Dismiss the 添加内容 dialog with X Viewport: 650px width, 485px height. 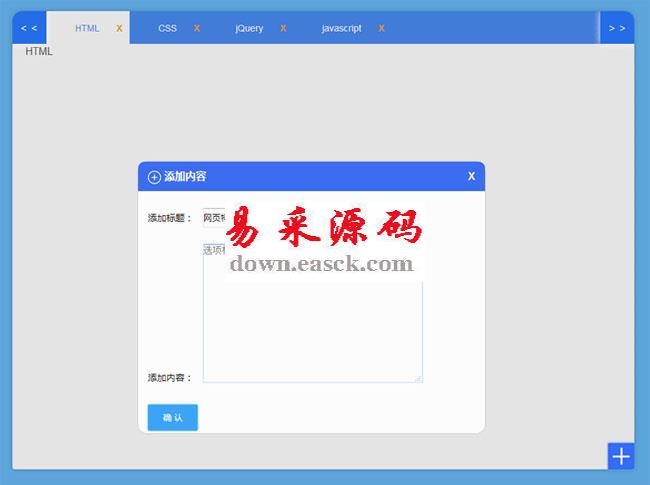click(471, 177)
